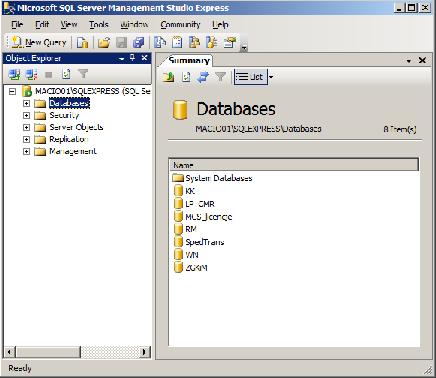Click the Database Engine Query icon
The image size is (436, 378).
coord(82,42)
